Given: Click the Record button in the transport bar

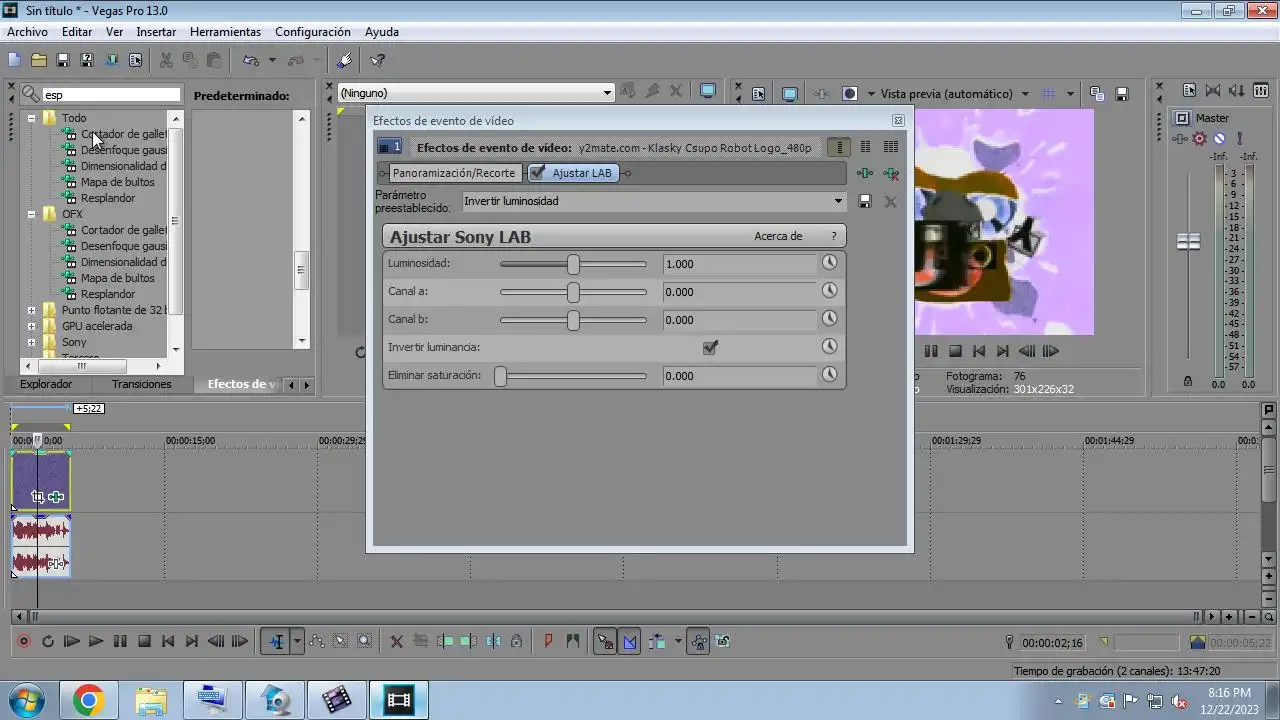Looking at the screenshot, I should (x=23, y=642).
